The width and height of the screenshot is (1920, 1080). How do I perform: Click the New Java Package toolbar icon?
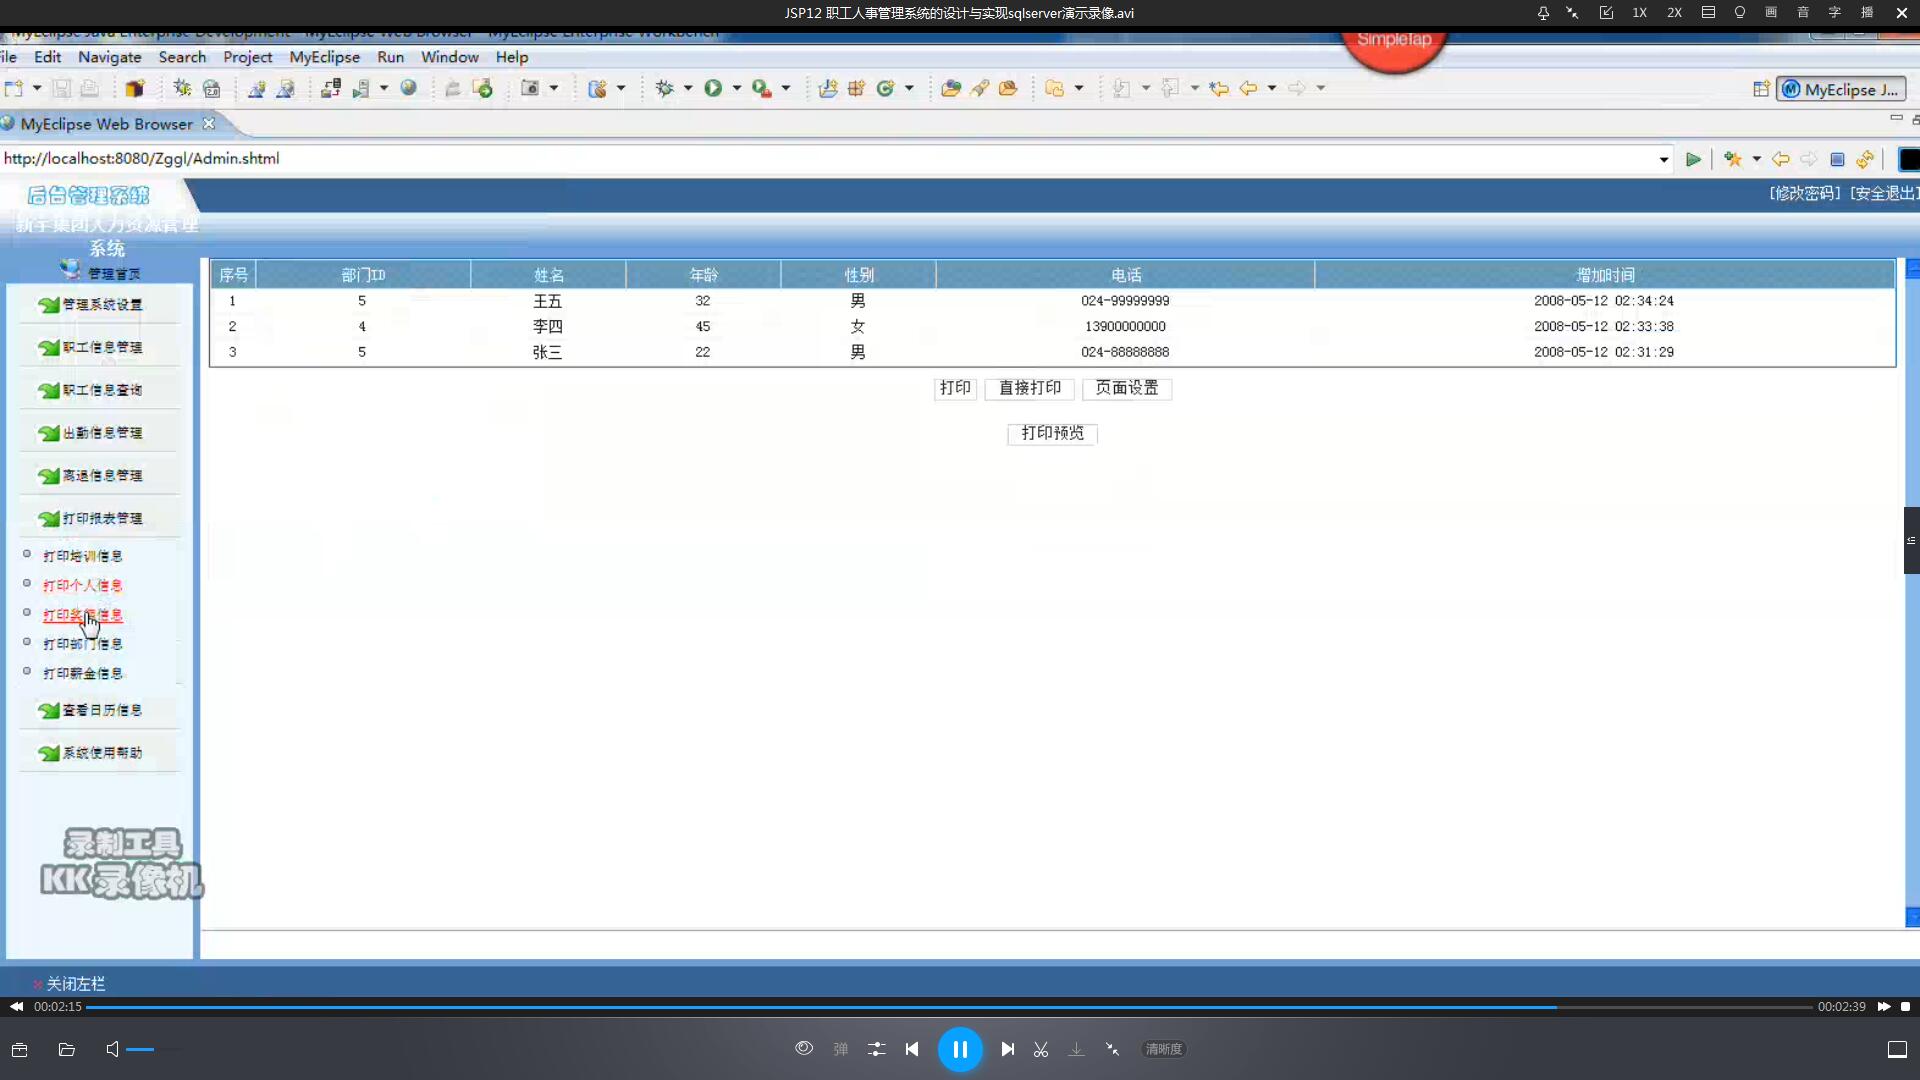coord(856,88)
